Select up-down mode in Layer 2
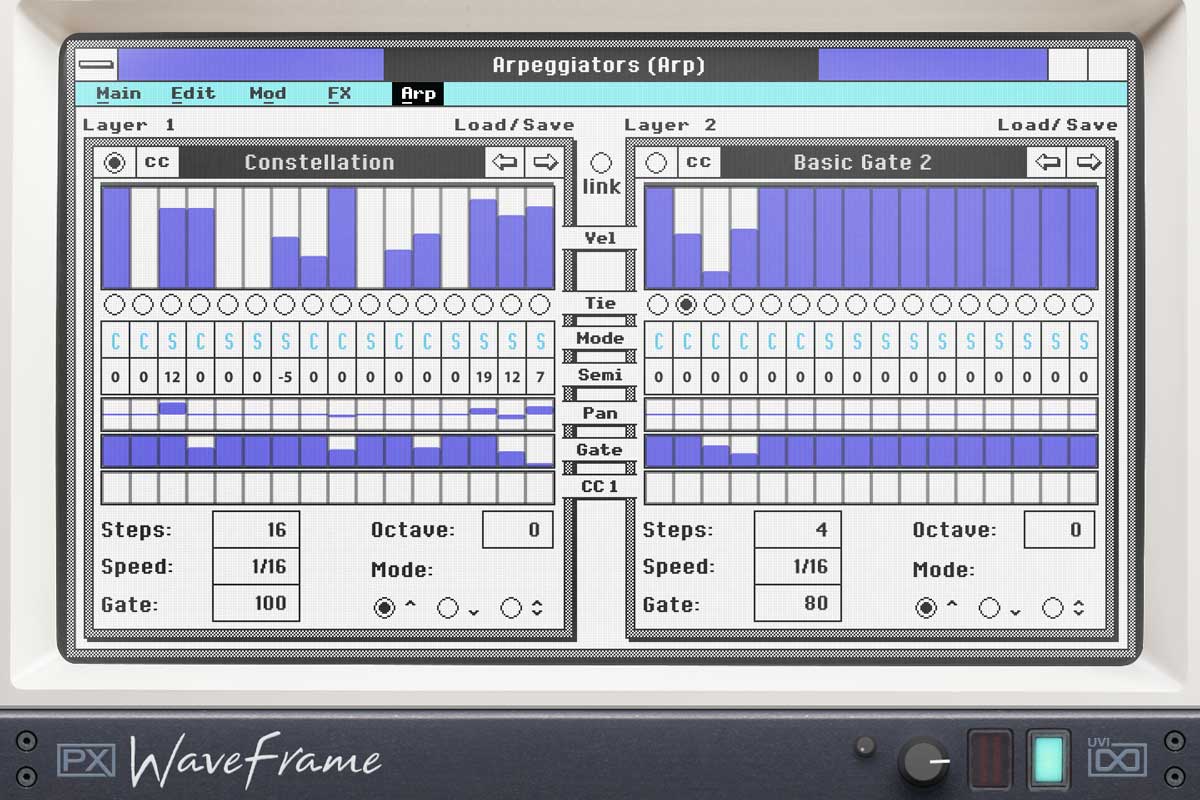 click(1052, 608)
